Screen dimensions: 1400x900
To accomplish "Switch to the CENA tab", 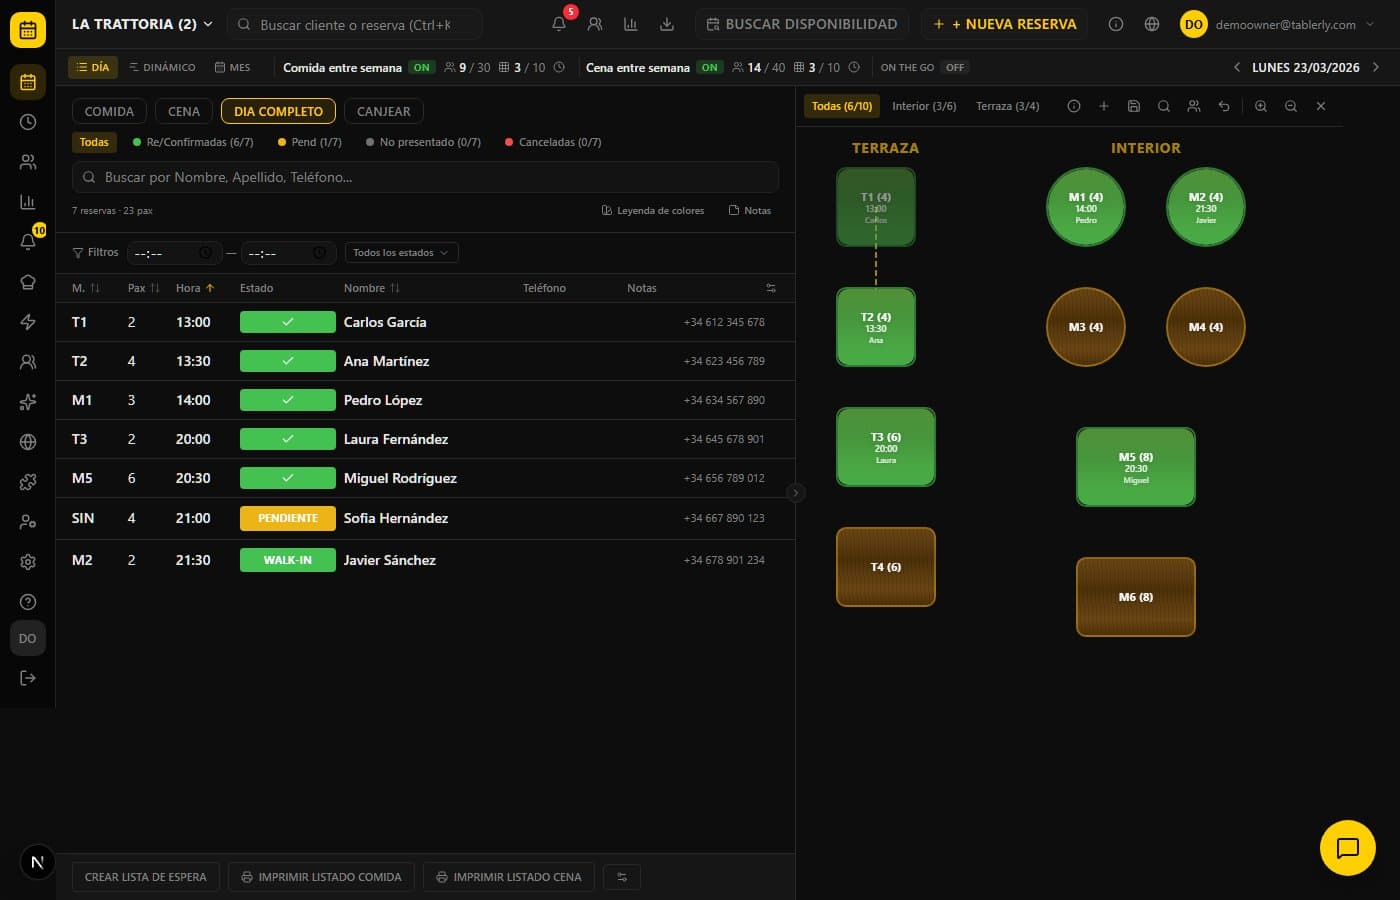I will point(184,111).
